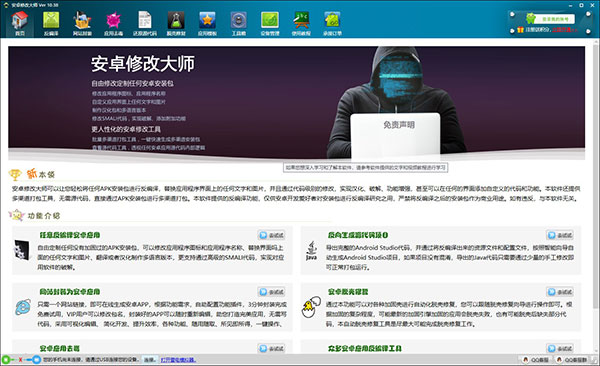
Task: Click the green login account button
Action: (555, 19)
